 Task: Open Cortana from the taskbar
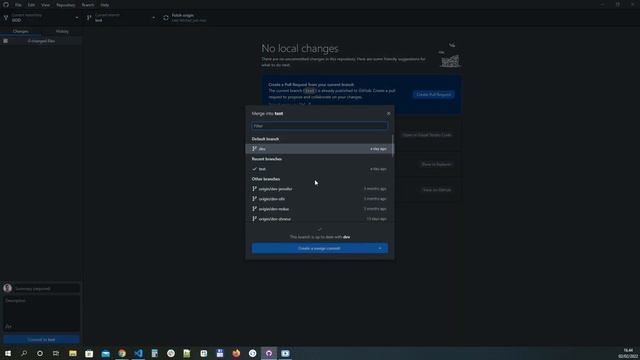pos(40,353)
